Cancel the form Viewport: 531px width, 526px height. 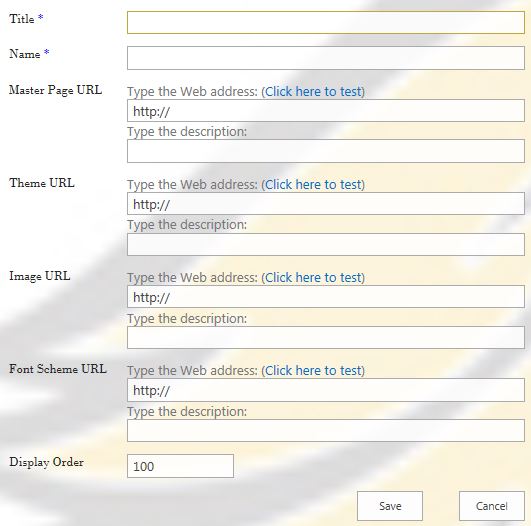pos(492,506)
